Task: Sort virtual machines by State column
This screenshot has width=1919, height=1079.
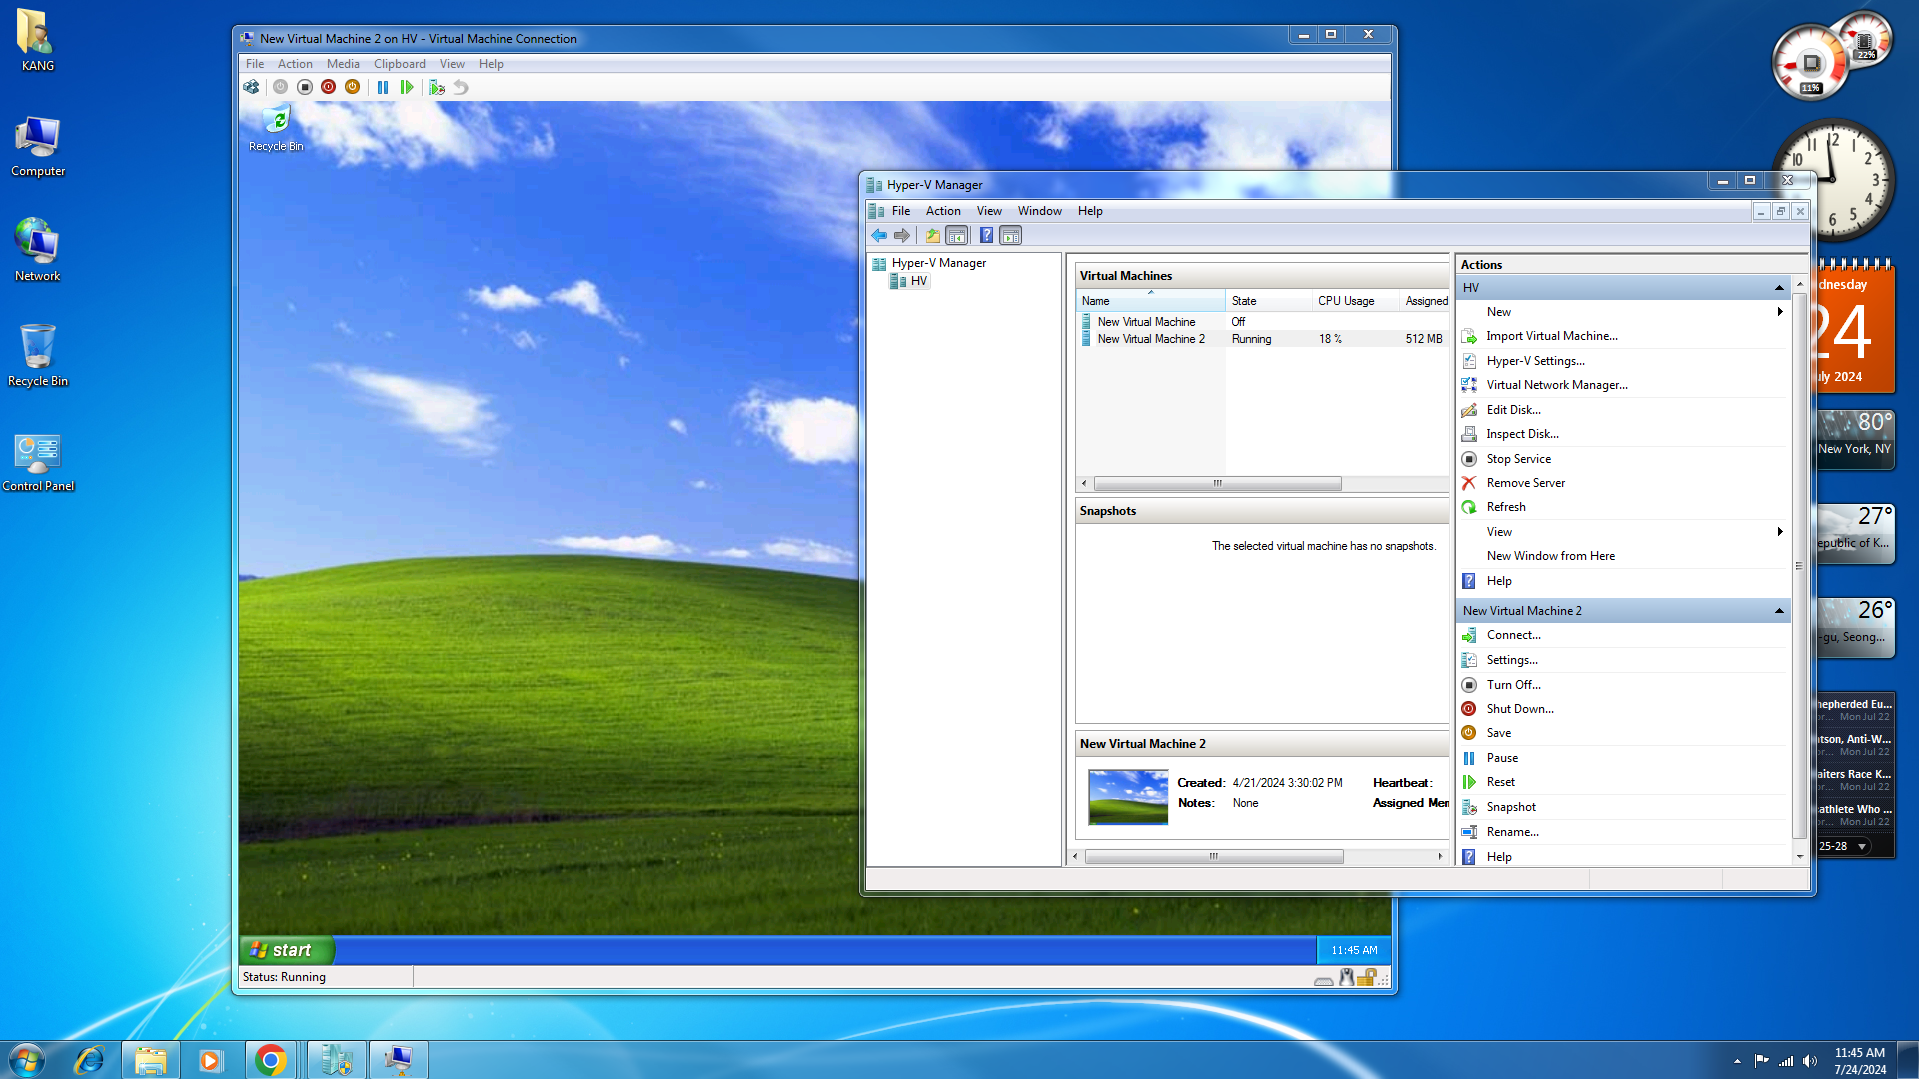Action: (1268, 301)
